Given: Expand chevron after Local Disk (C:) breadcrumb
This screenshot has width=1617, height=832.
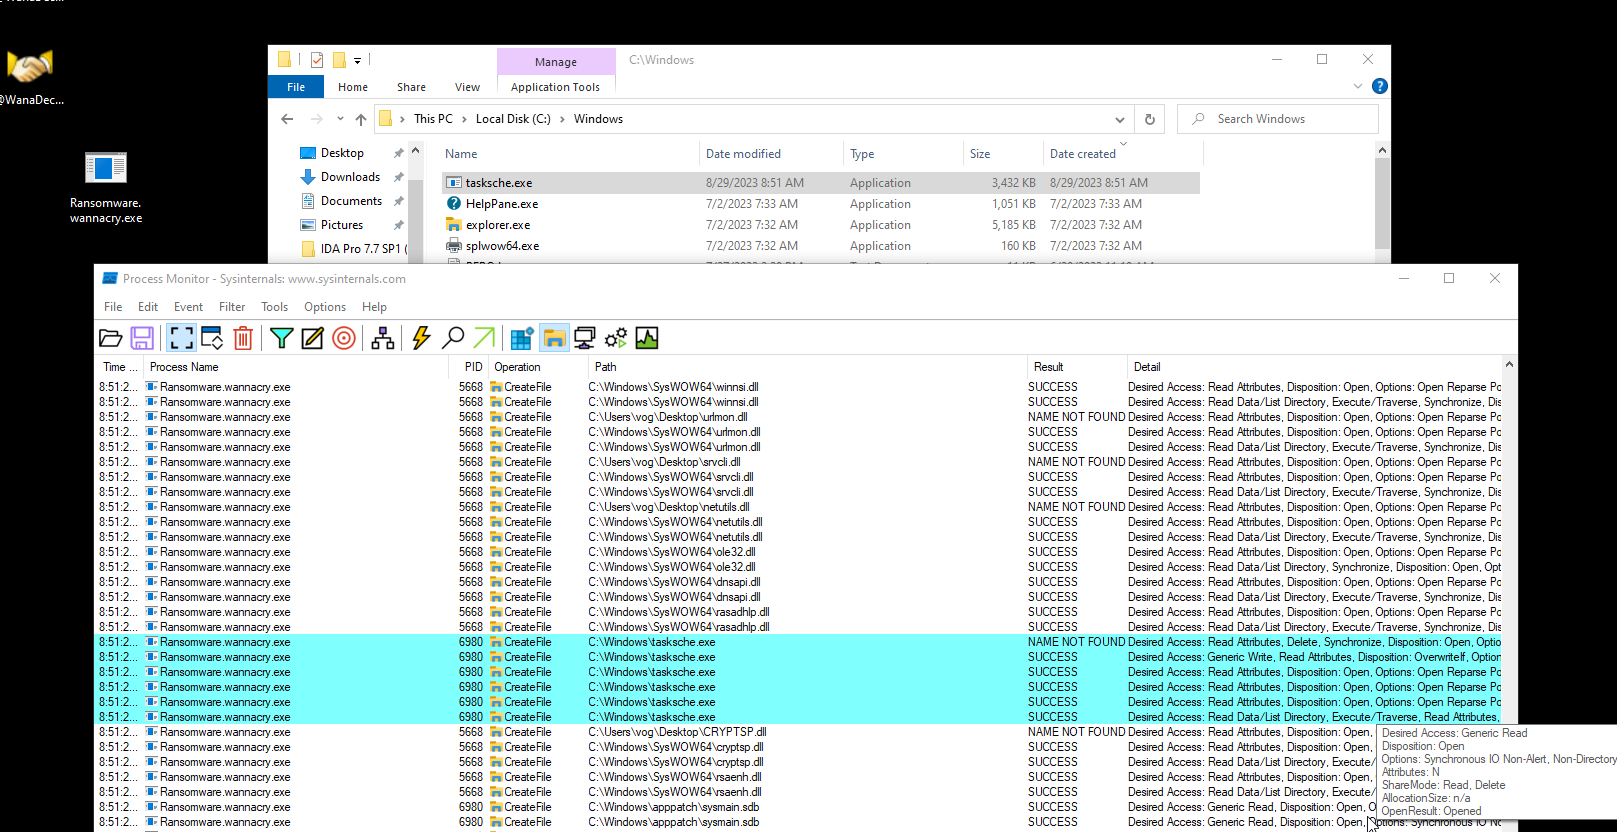Looking at the screenshot, I should click(562, 119).
